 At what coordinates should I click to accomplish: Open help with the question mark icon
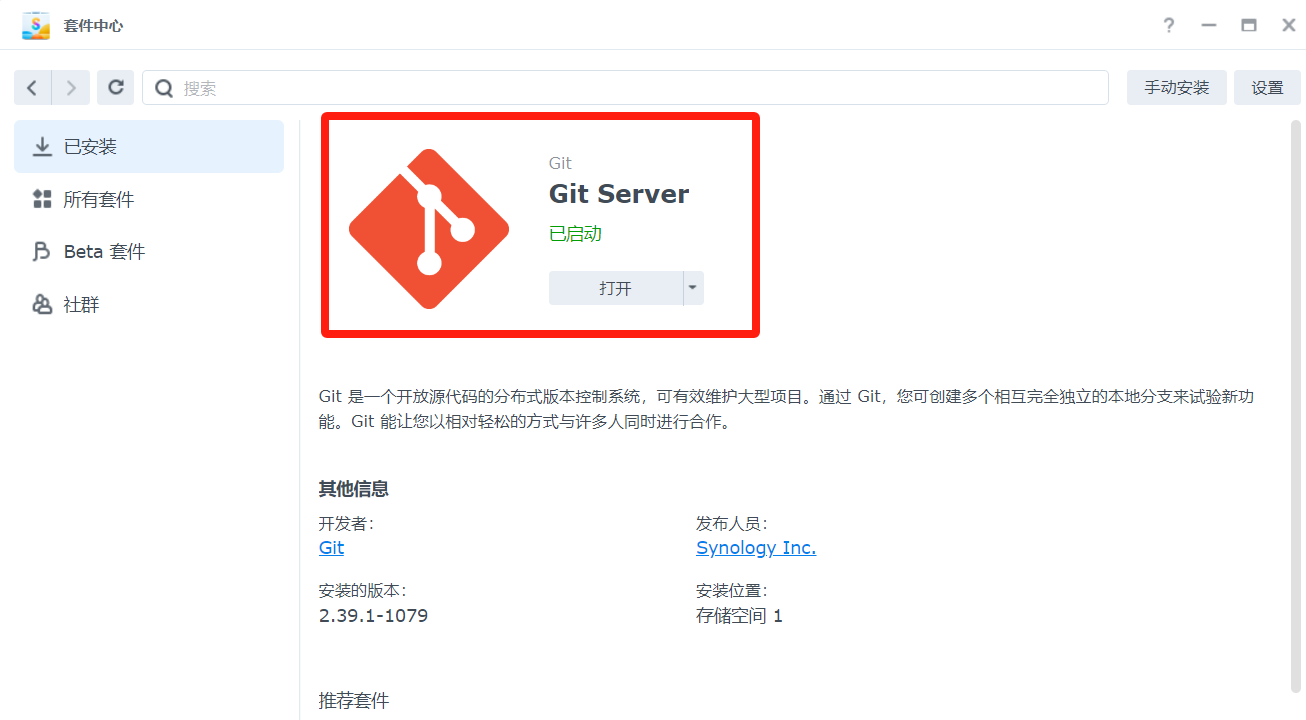point(1168,25)
